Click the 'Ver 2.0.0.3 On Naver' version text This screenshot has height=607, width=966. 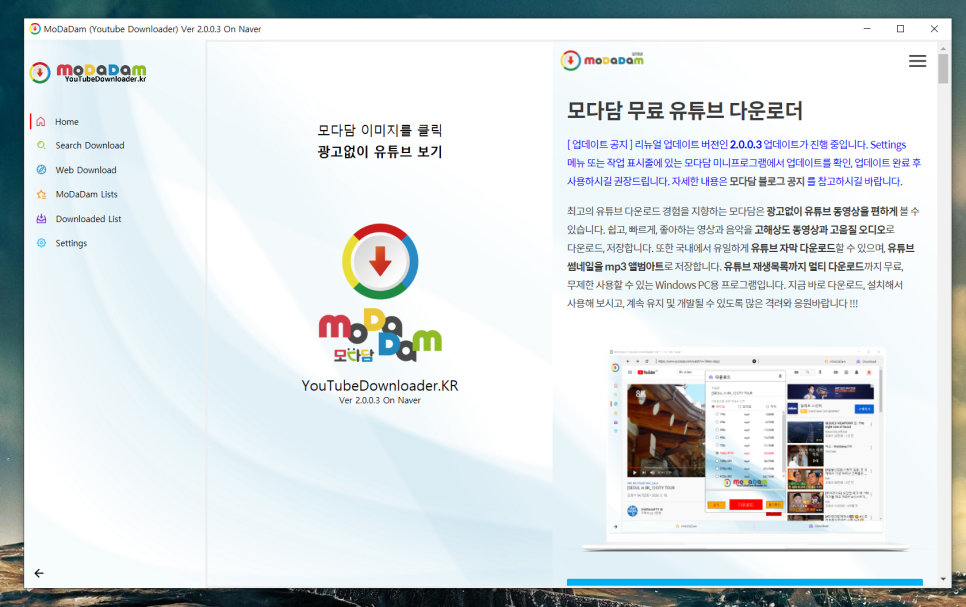coord(380,401)
